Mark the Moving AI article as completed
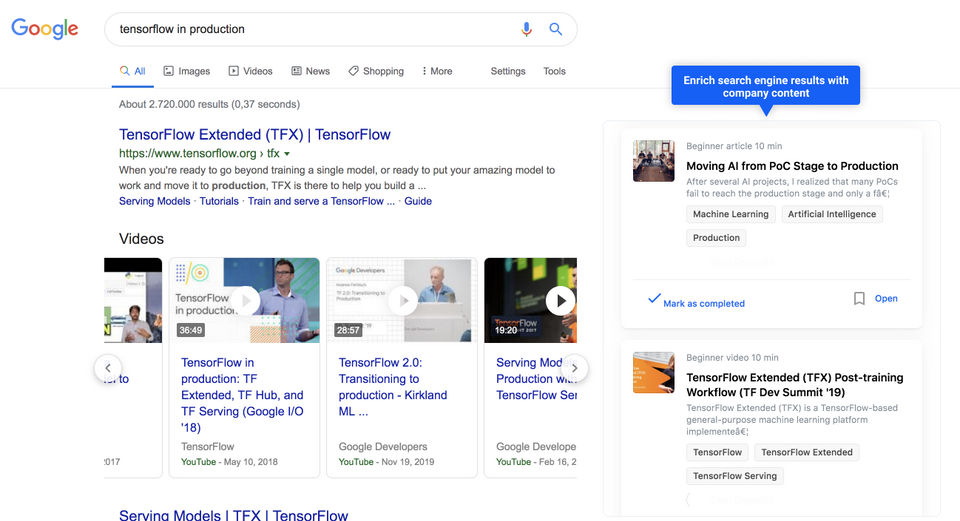This screenshot has width=960, height=521. (697, 301)
